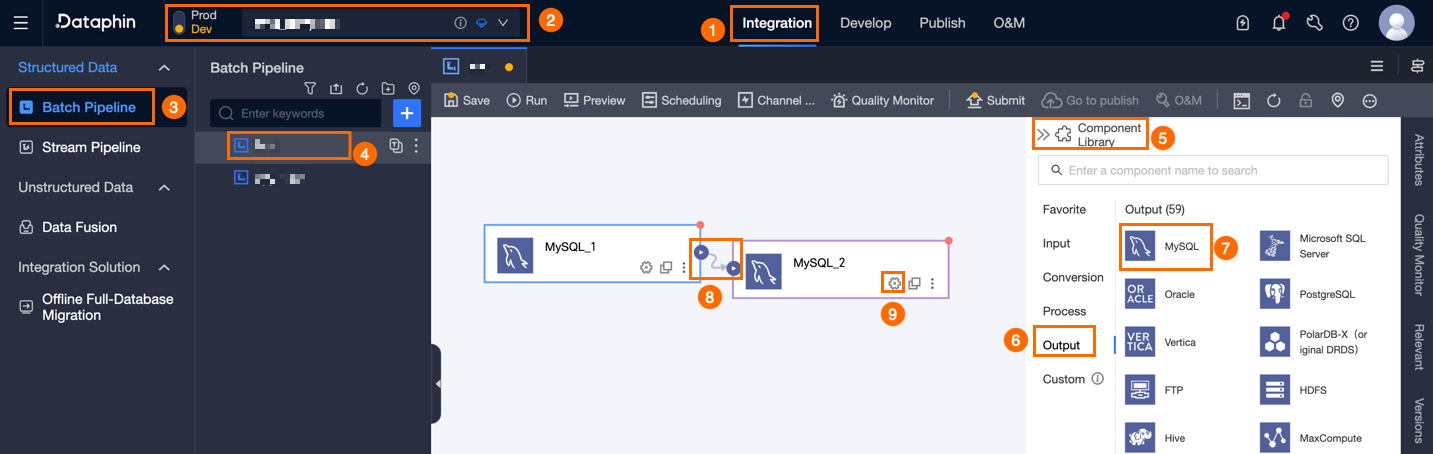Open MySQL_2 node configuration gear
Viewport: 1433px width, 454px height.
click(x=894, y=283)
